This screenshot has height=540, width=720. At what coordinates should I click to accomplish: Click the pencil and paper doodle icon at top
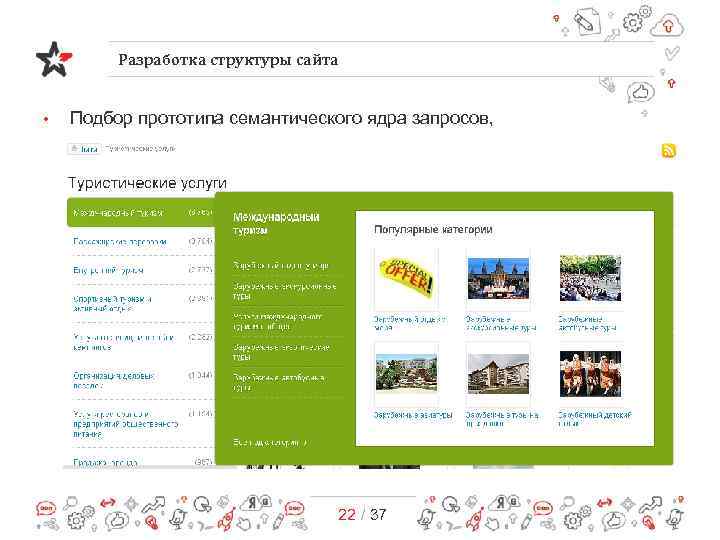(587, 21)
